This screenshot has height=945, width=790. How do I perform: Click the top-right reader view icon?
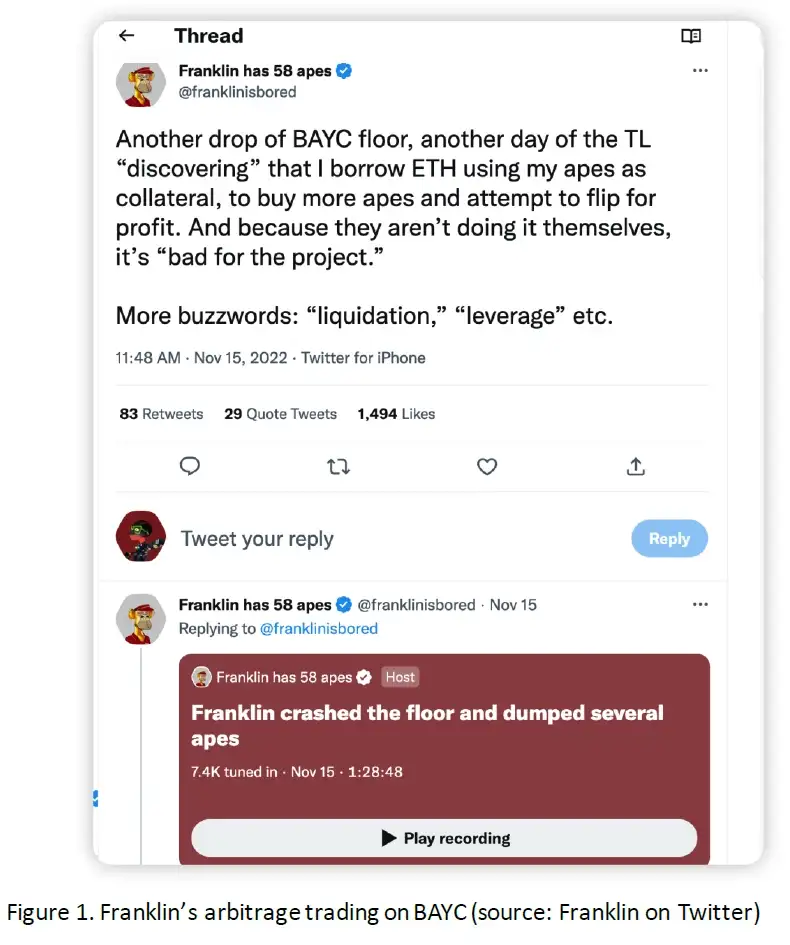tap(691, 36)
